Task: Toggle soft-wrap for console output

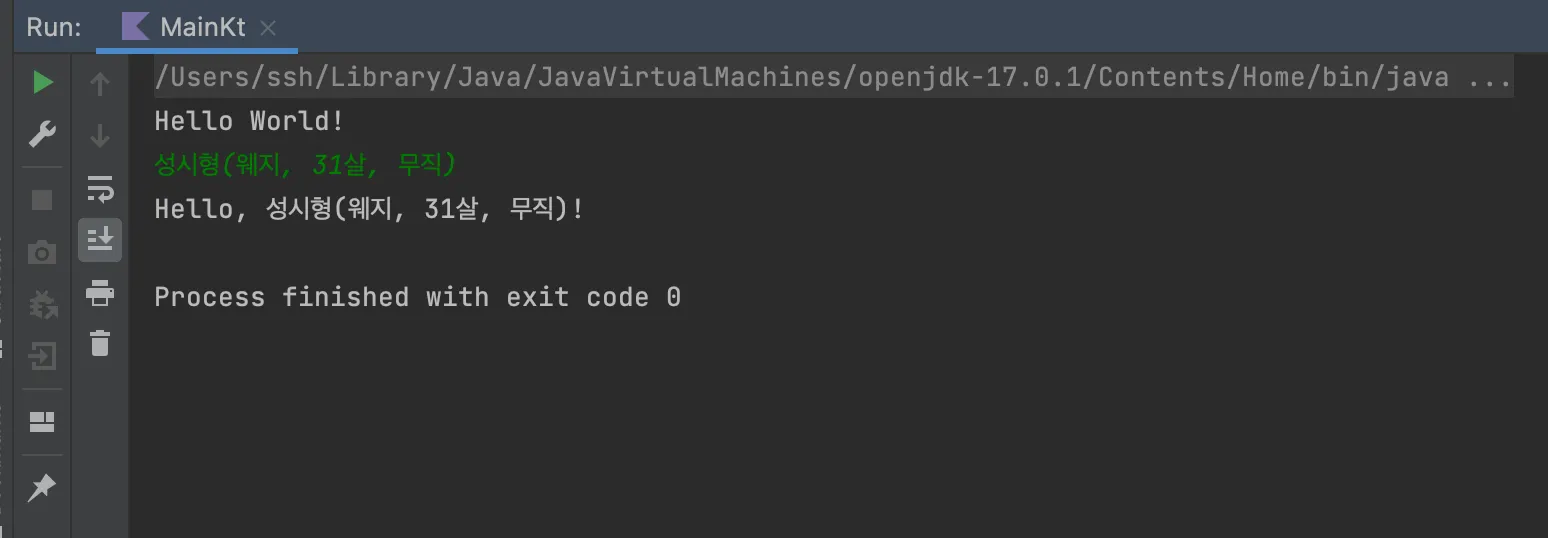Action: tap(100, 188)
